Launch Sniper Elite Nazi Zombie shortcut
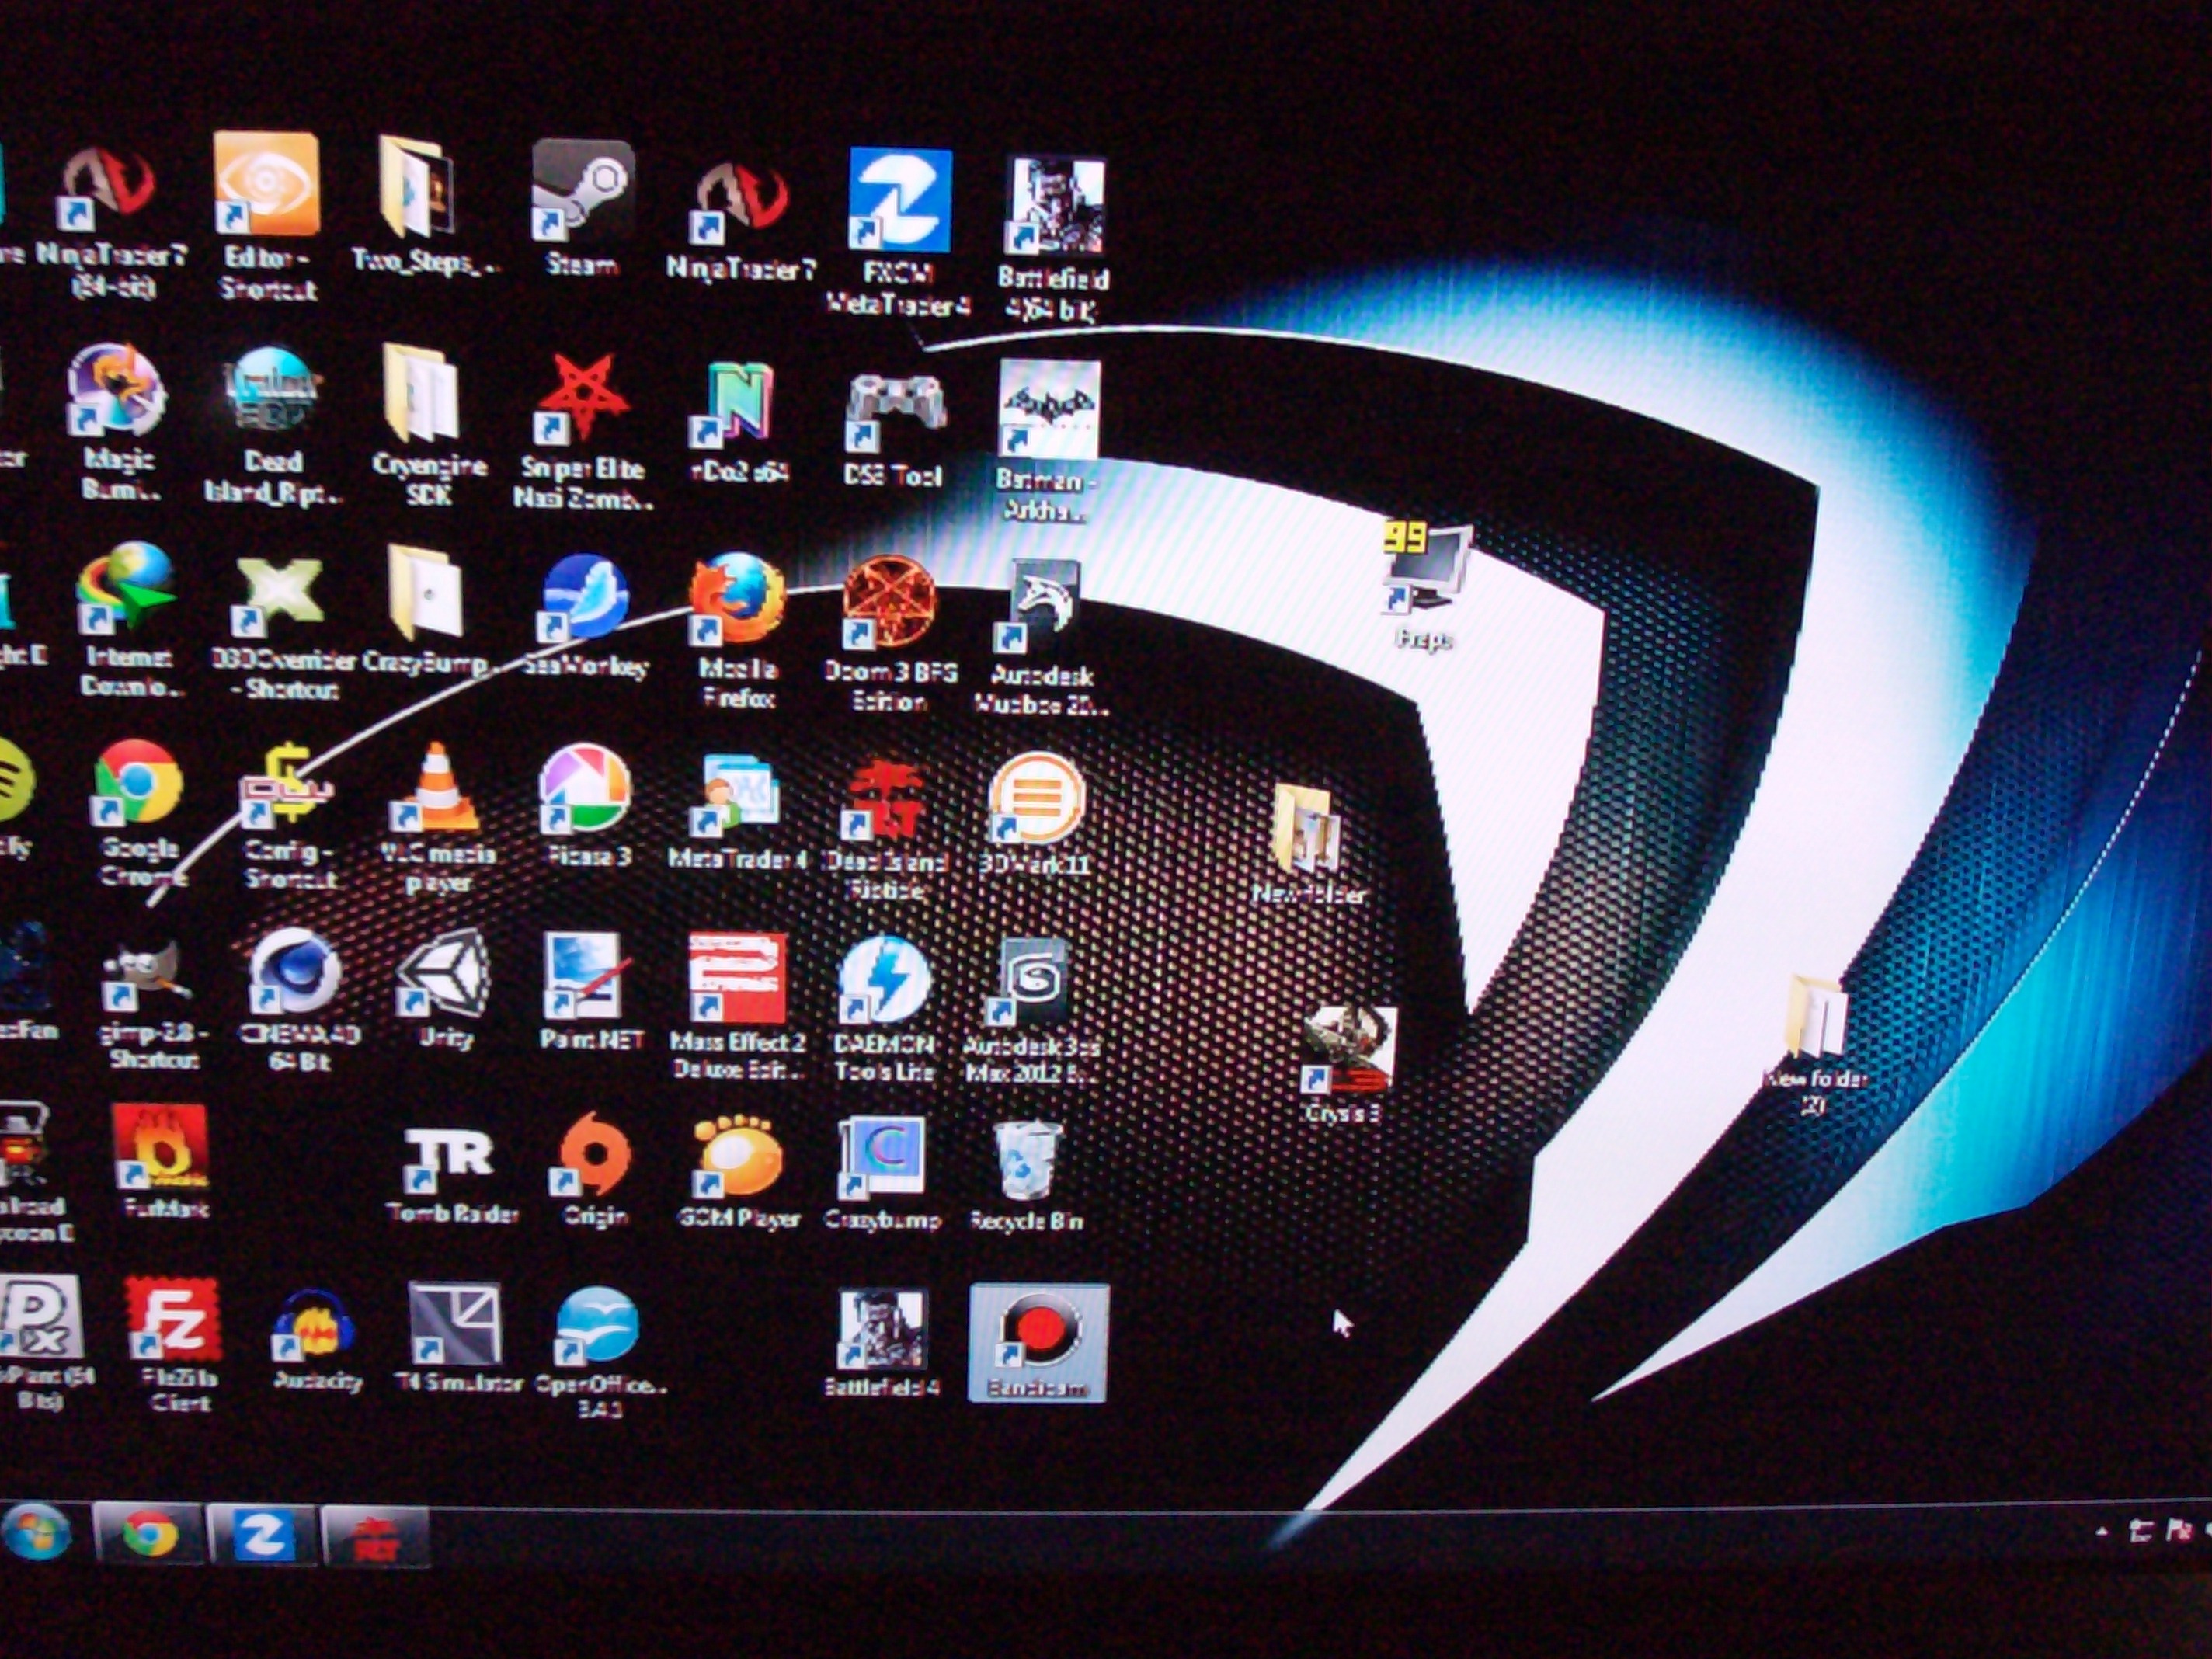2212x1659 pixels. point(582,432)
